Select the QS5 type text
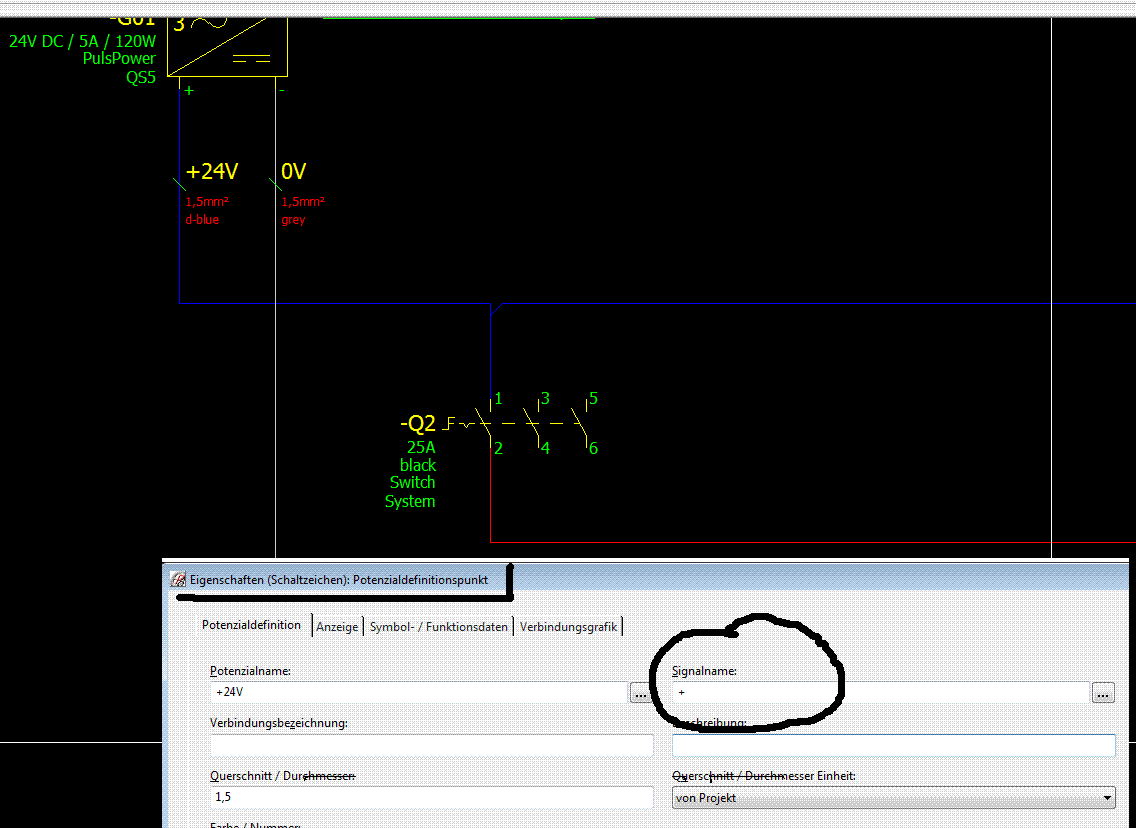The width and height of the screenshot is (1136, 828). click(141, 78)
